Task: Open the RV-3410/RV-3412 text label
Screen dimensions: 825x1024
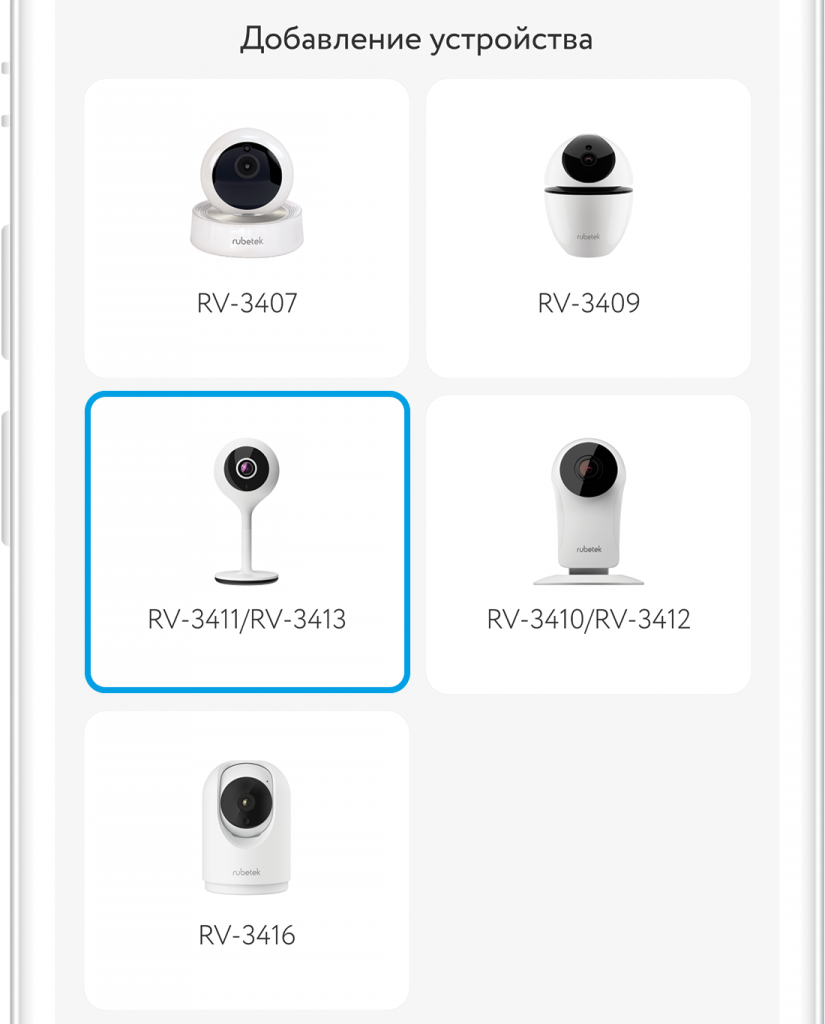Action: click(589, 619)
